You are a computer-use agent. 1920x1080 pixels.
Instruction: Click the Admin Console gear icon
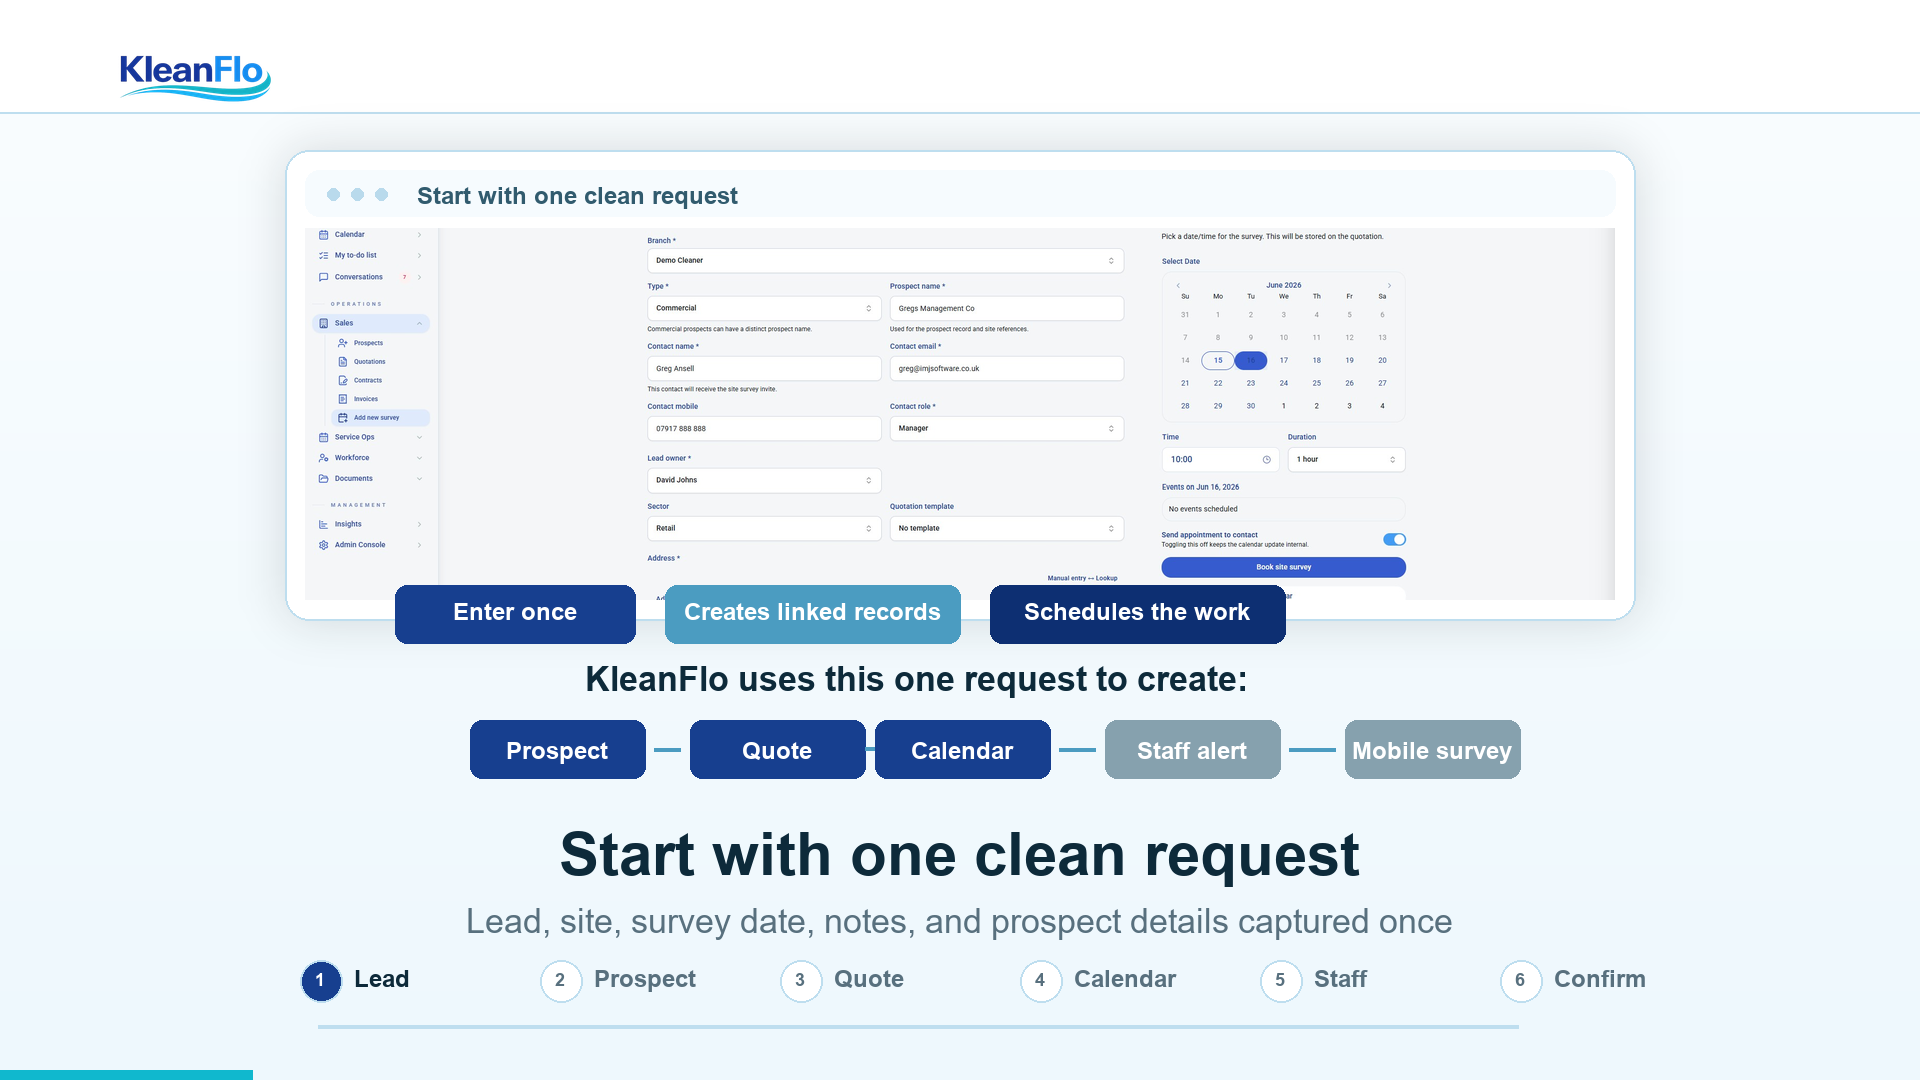point(323,545)
